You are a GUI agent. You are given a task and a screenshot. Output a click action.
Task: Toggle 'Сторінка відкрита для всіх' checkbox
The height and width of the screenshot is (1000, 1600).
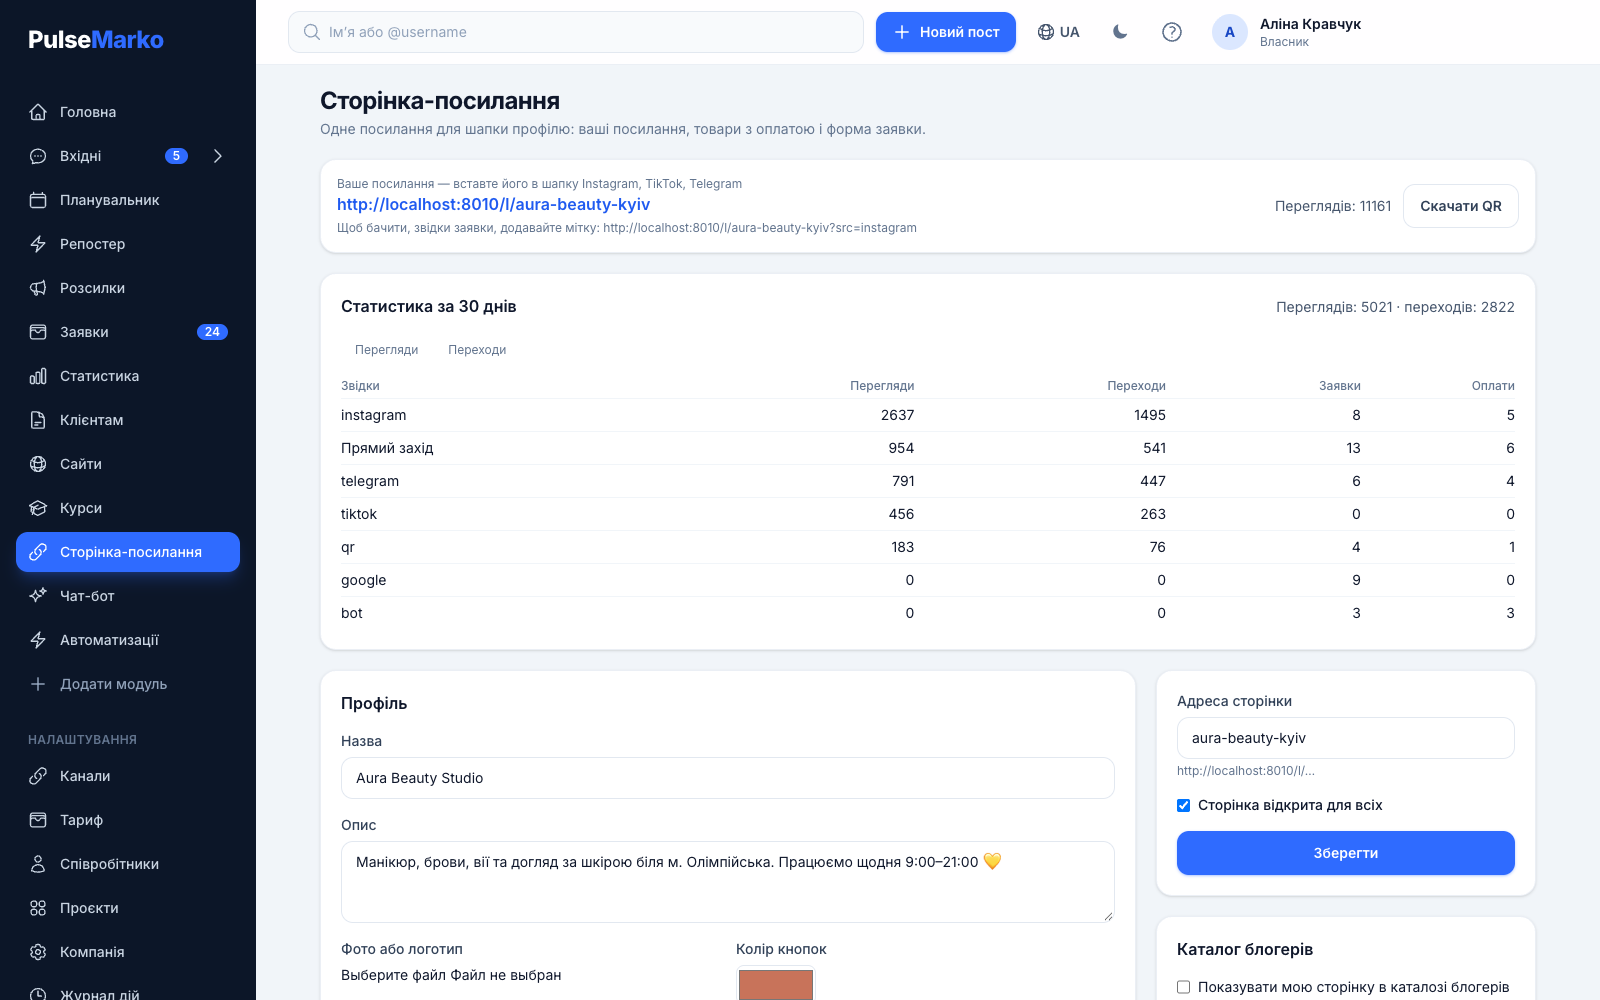pos(1184,805)
